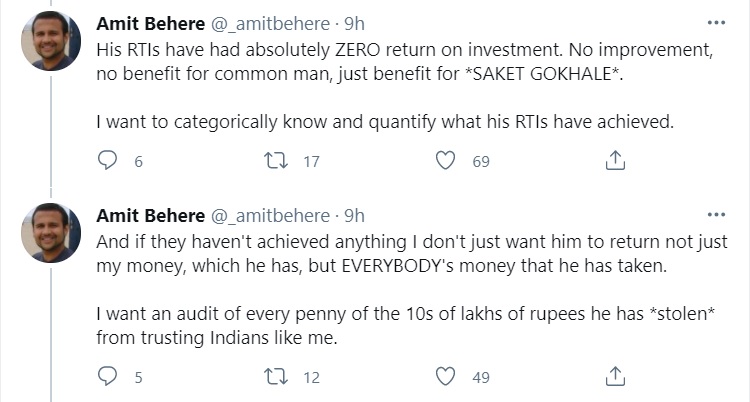Click profile picture on the first tweet

51,41
